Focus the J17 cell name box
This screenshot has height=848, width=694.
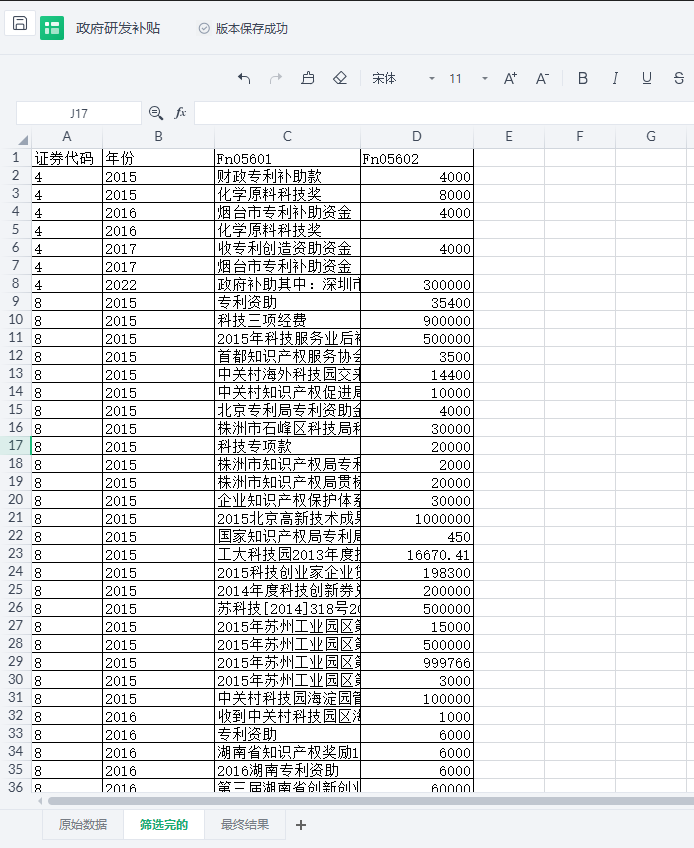point(79,113)
